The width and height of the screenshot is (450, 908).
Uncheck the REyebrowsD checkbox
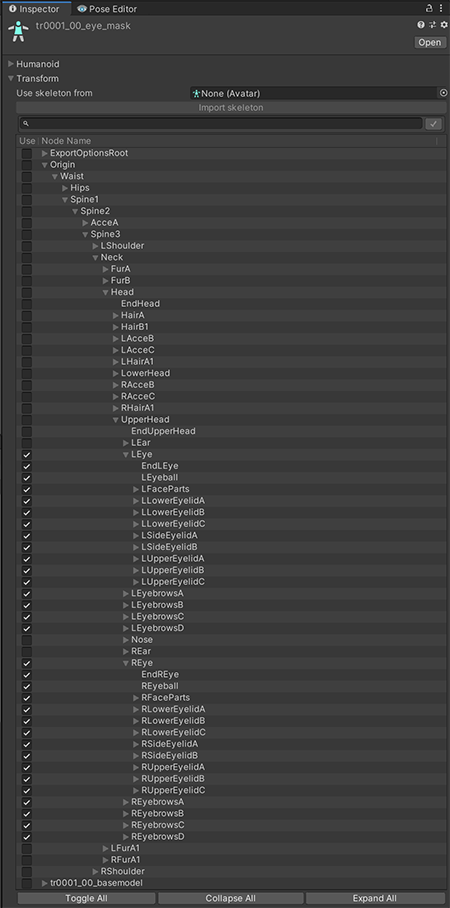click(27, 837)
